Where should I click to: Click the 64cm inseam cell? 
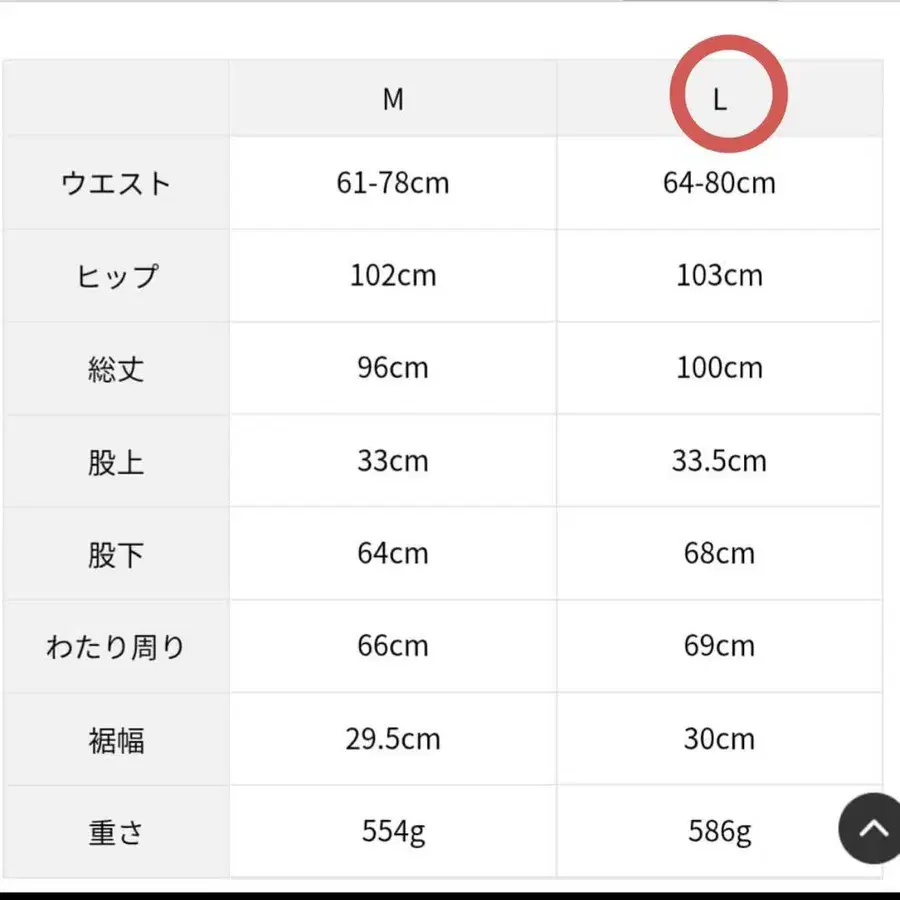click(393, 554)
